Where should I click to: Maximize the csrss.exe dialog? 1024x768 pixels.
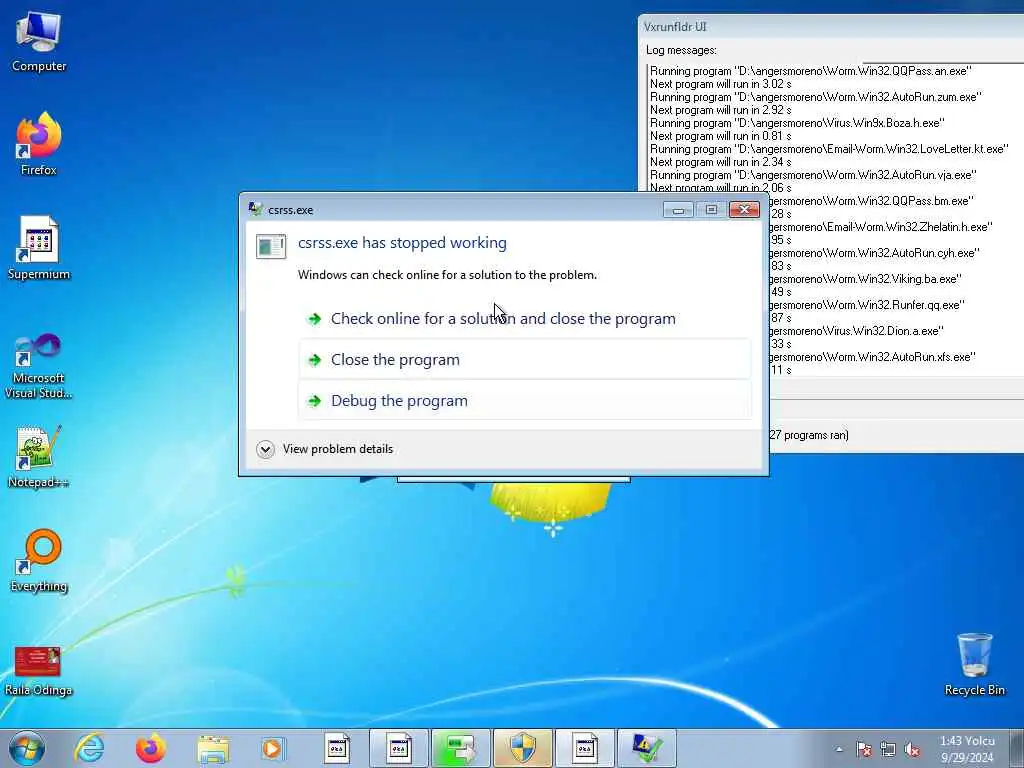pos(711,209)
